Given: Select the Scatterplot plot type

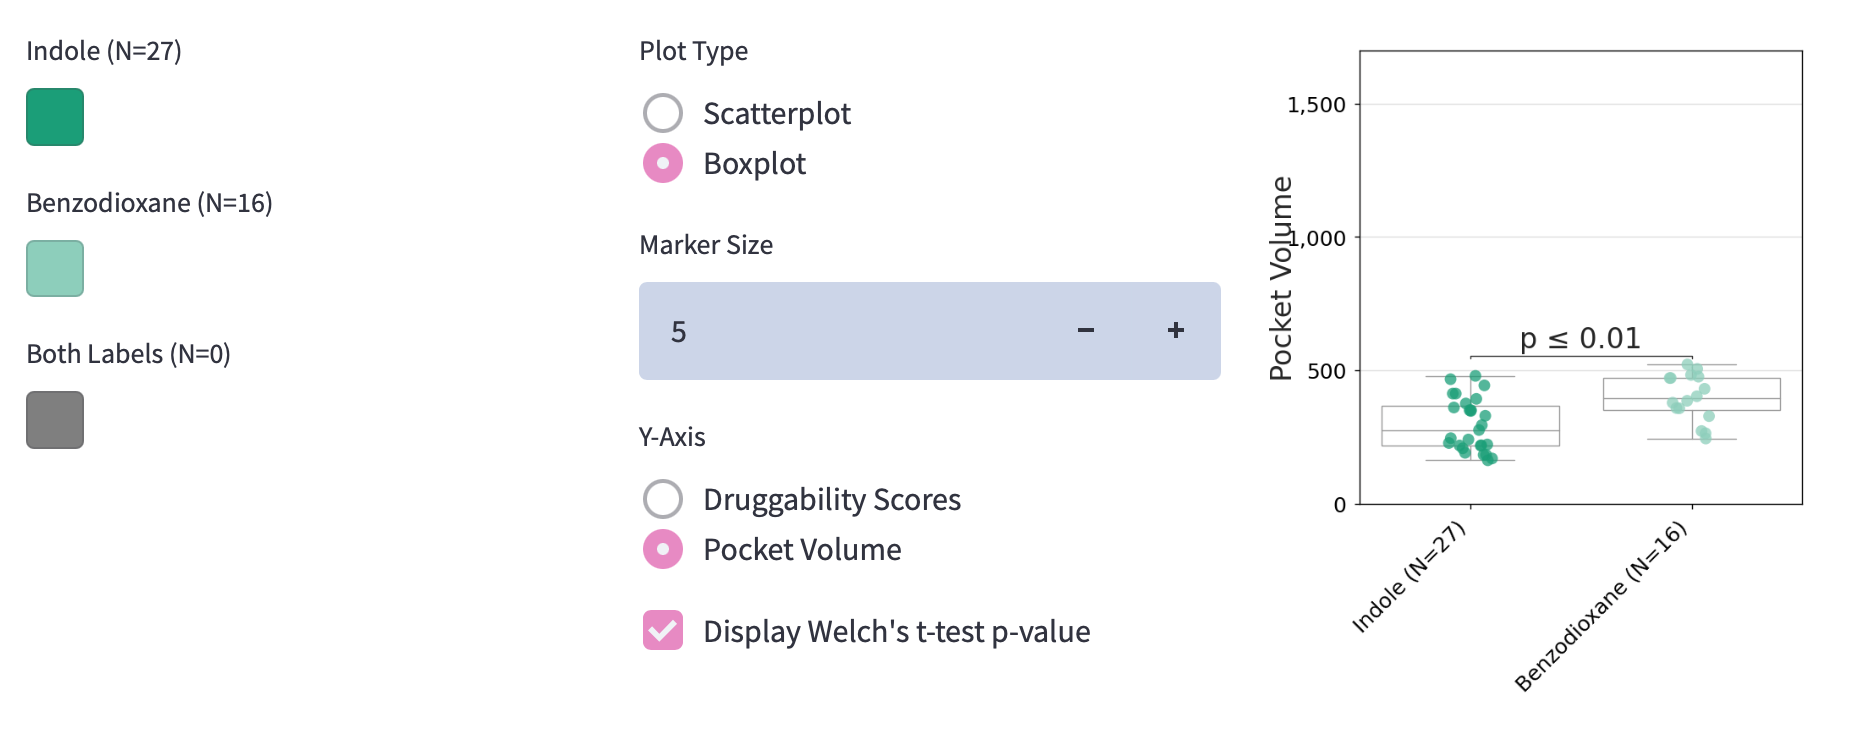Looking at the screenshot, I should pyautogui.click(x=663, y=114).
